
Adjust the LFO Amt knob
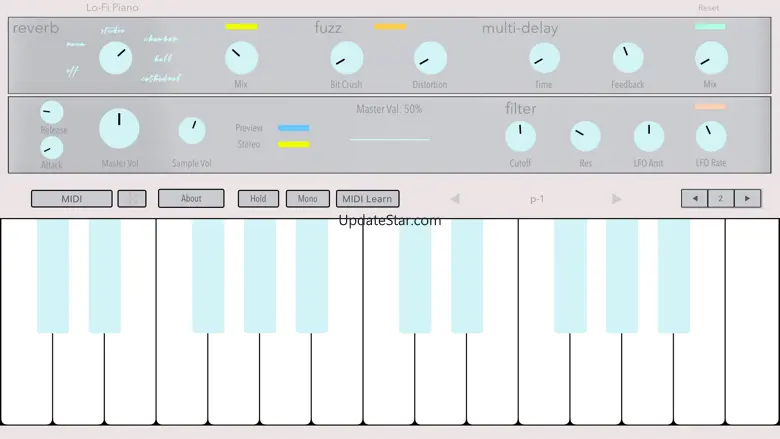(649, 136)
